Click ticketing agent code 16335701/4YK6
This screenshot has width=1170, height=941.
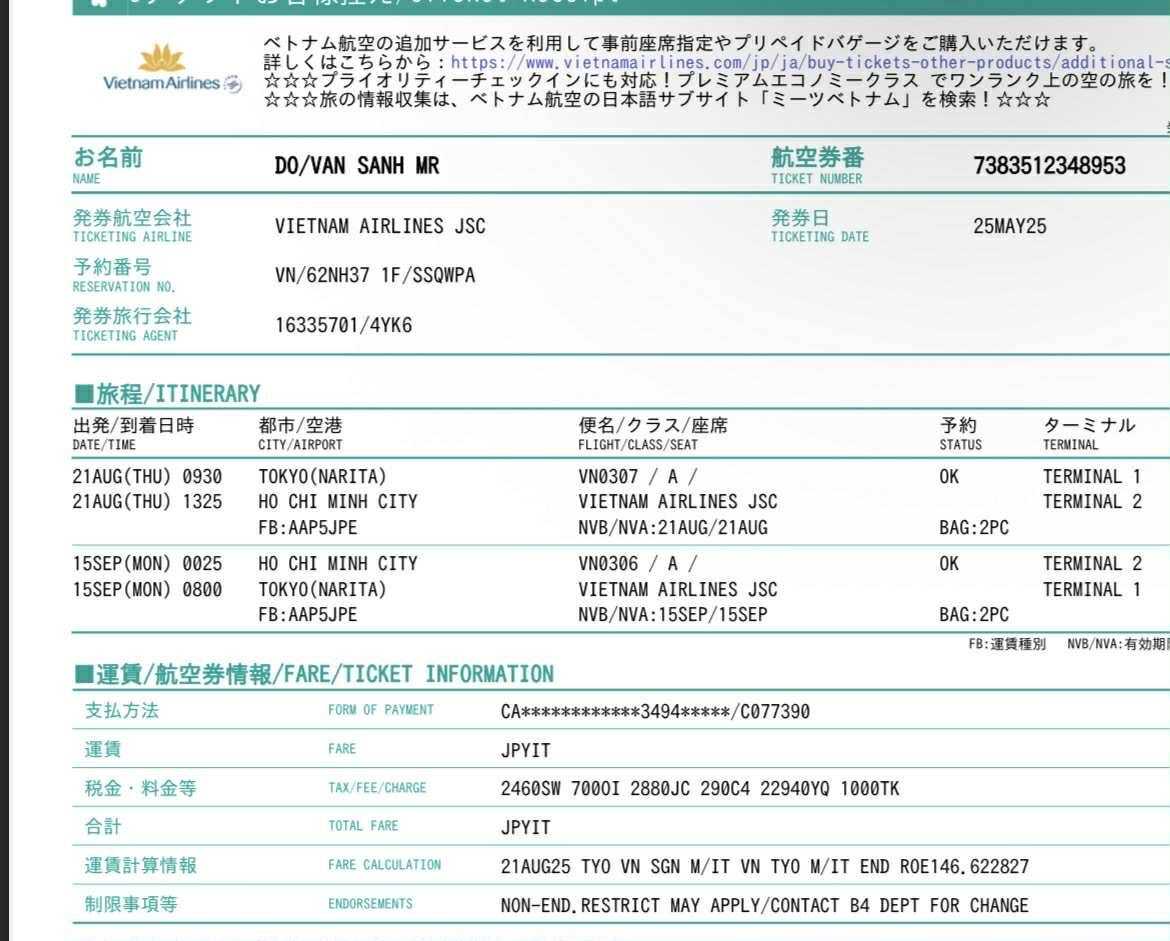(x=343, y=325)
